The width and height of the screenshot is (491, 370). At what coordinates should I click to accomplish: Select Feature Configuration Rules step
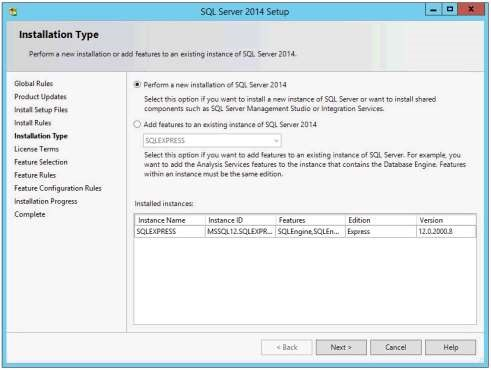[58, 188]
